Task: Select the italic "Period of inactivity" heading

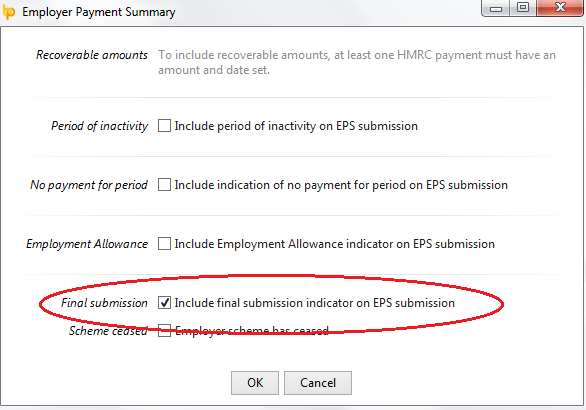Action: 99,126
